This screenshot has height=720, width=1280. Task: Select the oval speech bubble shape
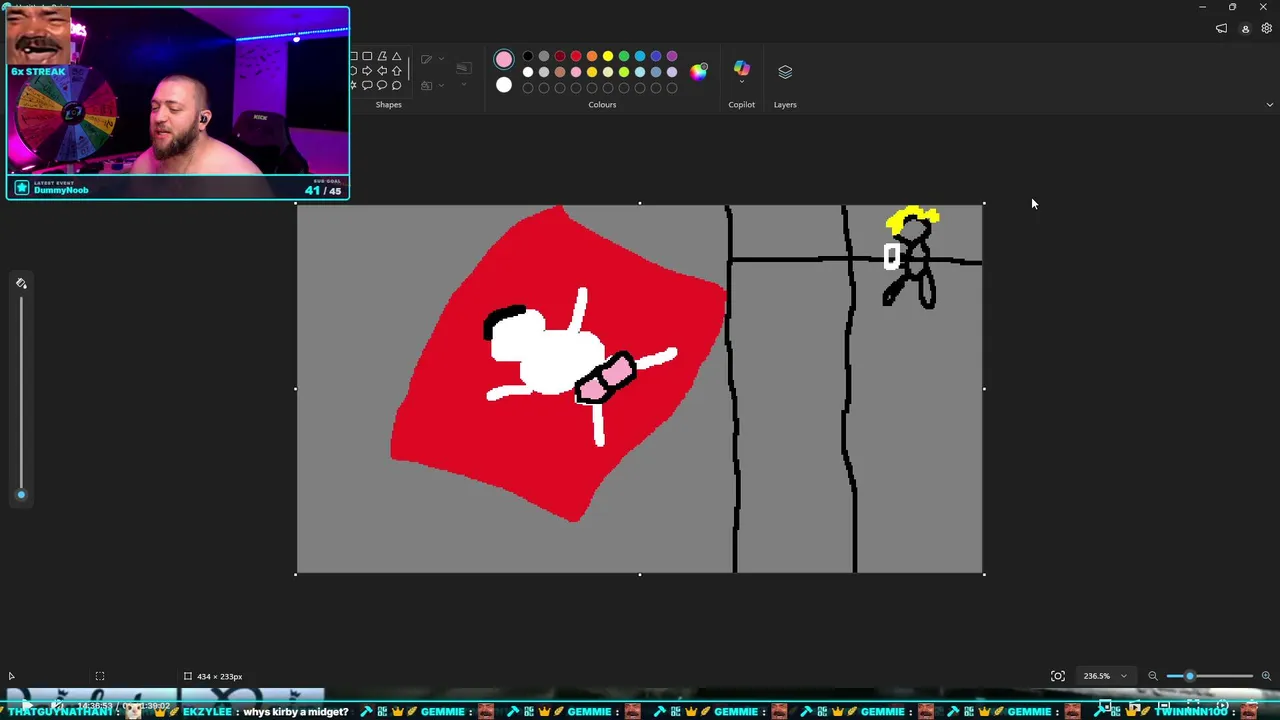click(382, 85)
